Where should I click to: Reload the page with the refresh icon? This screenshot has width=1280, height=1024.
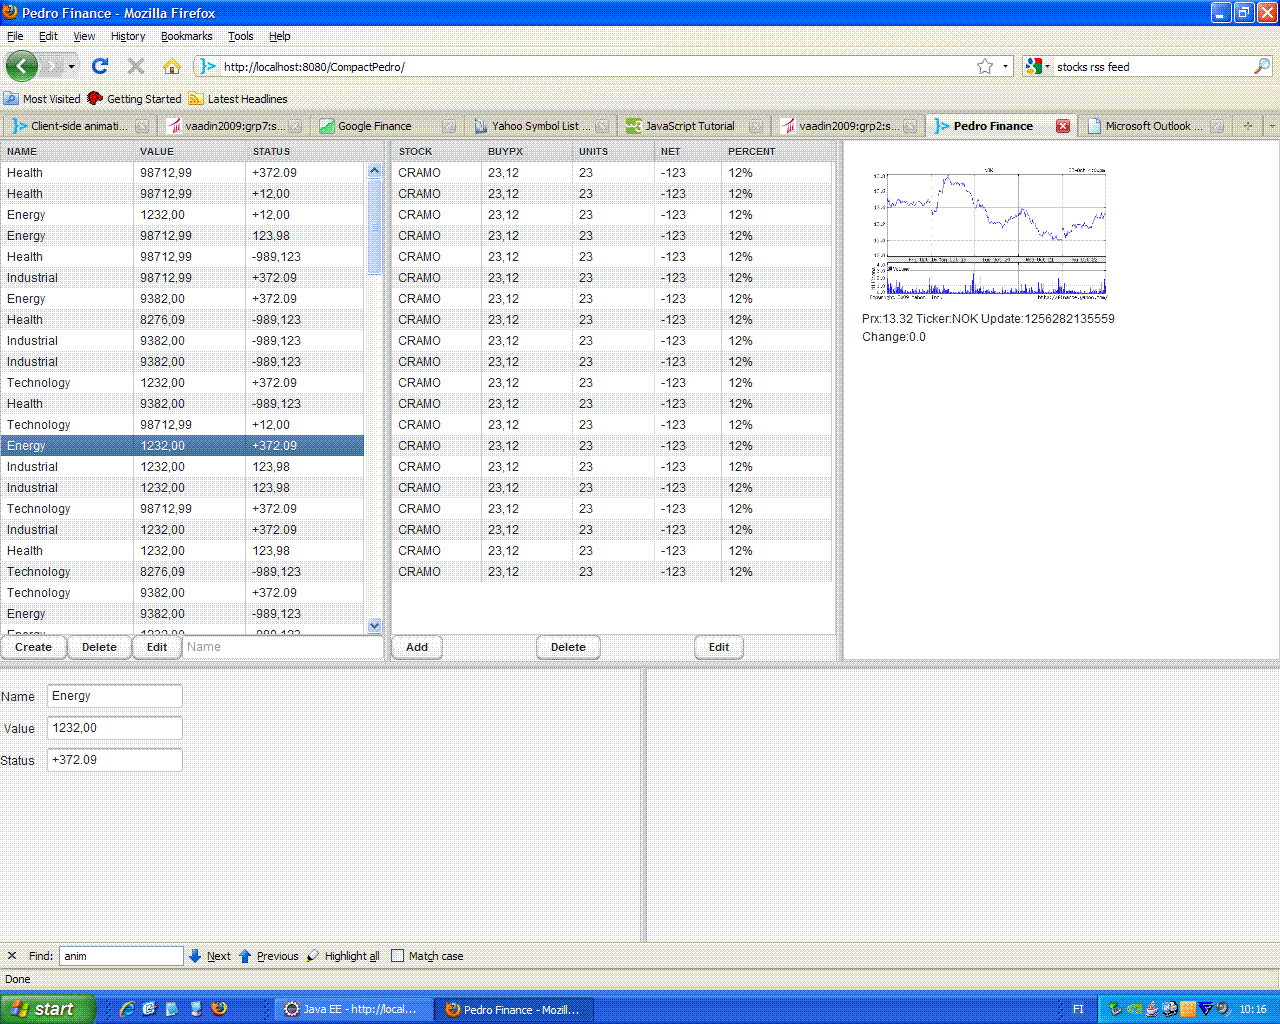click(x=99, y=66)
